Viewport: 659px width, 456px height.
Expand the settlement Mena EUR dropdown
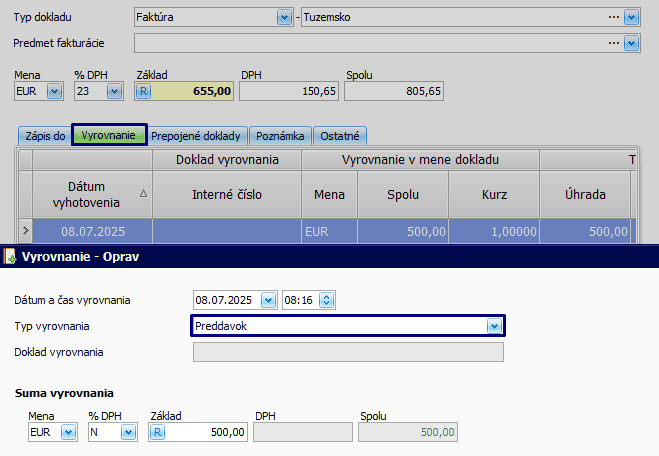coord(68,432)
